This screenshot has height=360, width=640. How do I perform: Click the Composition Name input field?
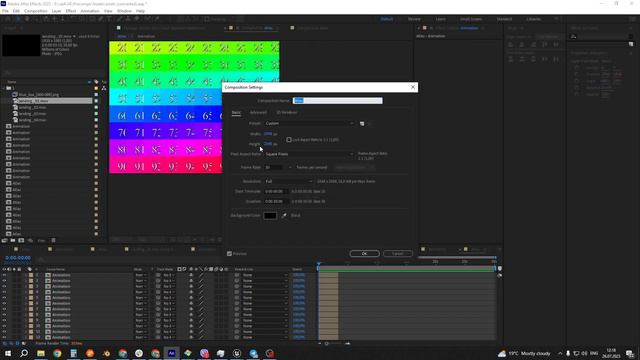pyautogui.click(x=338, y=100)
